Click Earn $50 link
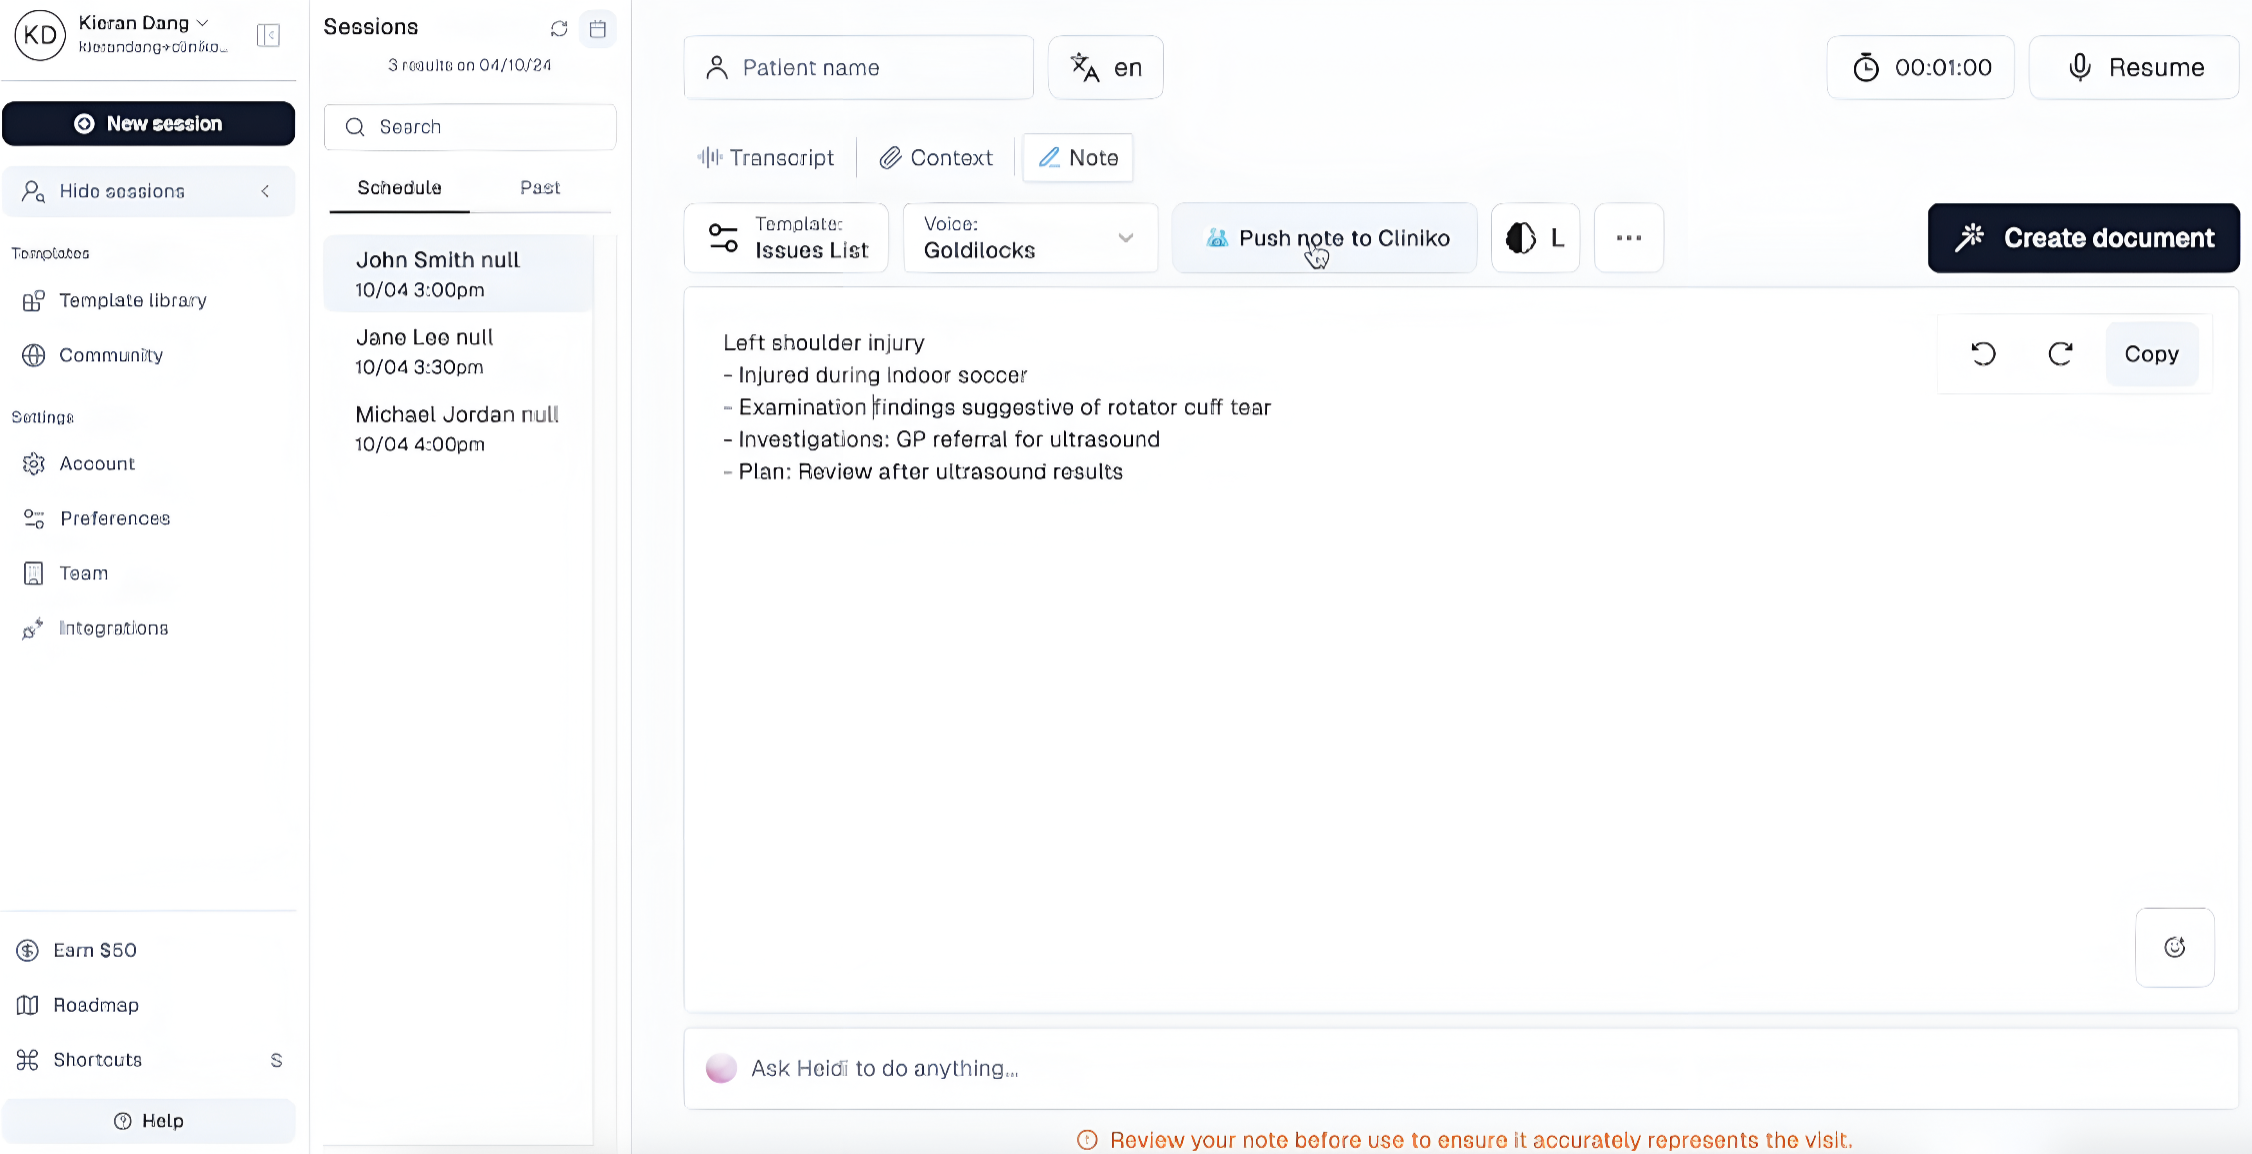Screen dimensions: 2252x1154 point(95,950)
